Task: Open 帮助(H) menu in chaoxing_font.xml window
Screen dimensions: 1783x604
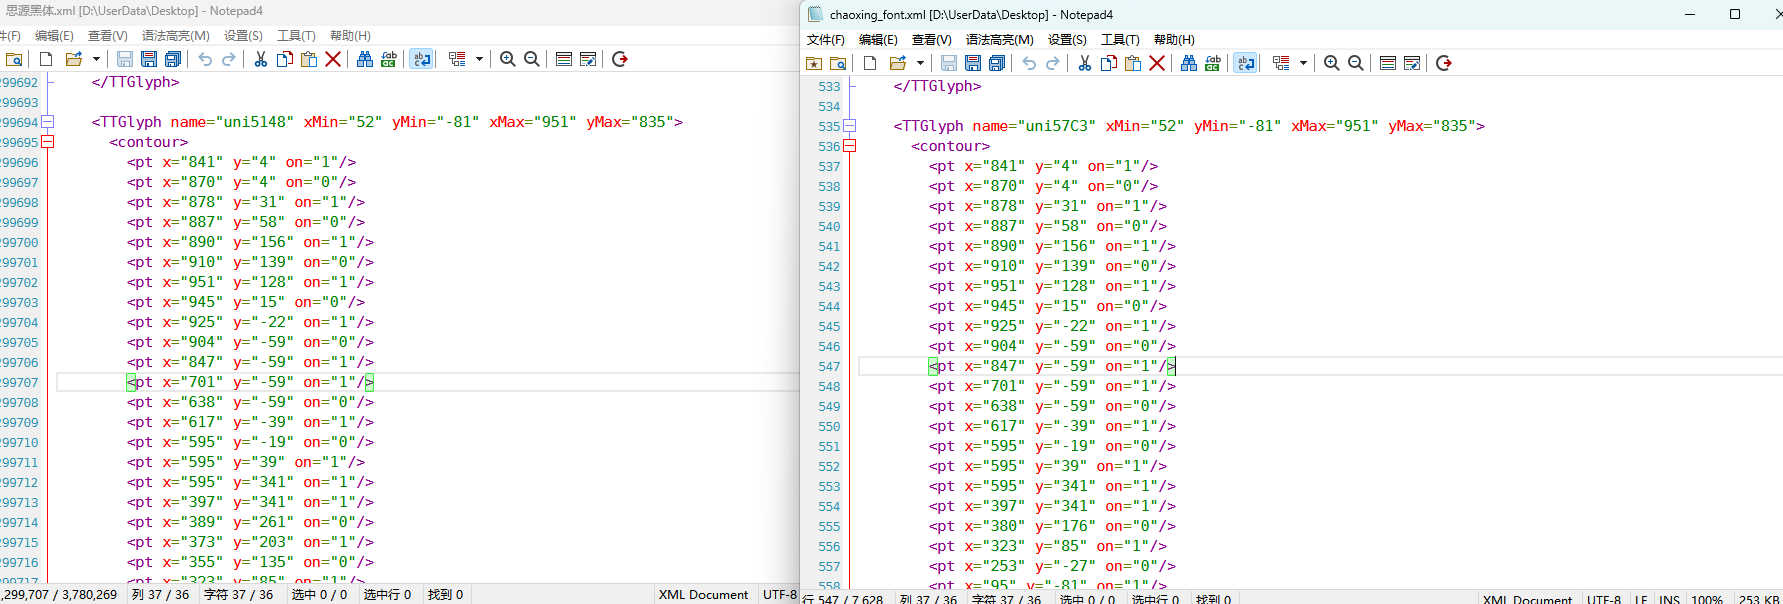Action: pyautogui.click(x=1174, y=40)
